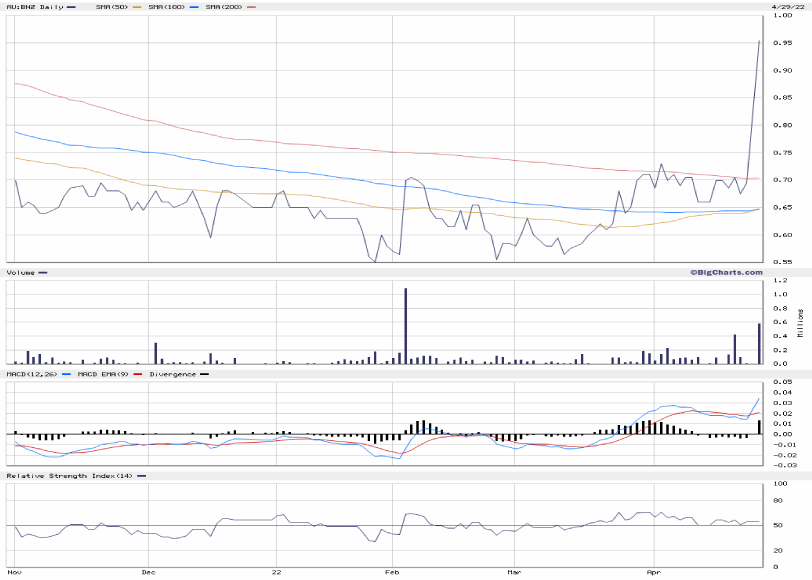This screenshot has width=812, height=580.
Task: Click the tallest volume bar in February
Action: [405, 326]
